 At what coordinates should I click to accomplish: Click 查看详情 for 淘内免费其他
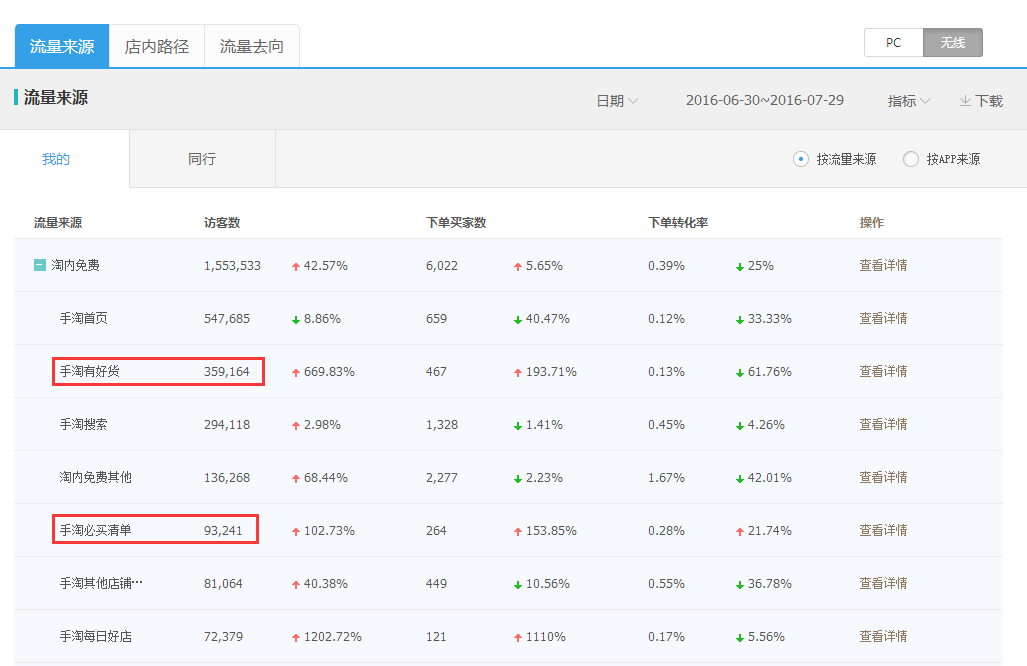coord(884,477)
